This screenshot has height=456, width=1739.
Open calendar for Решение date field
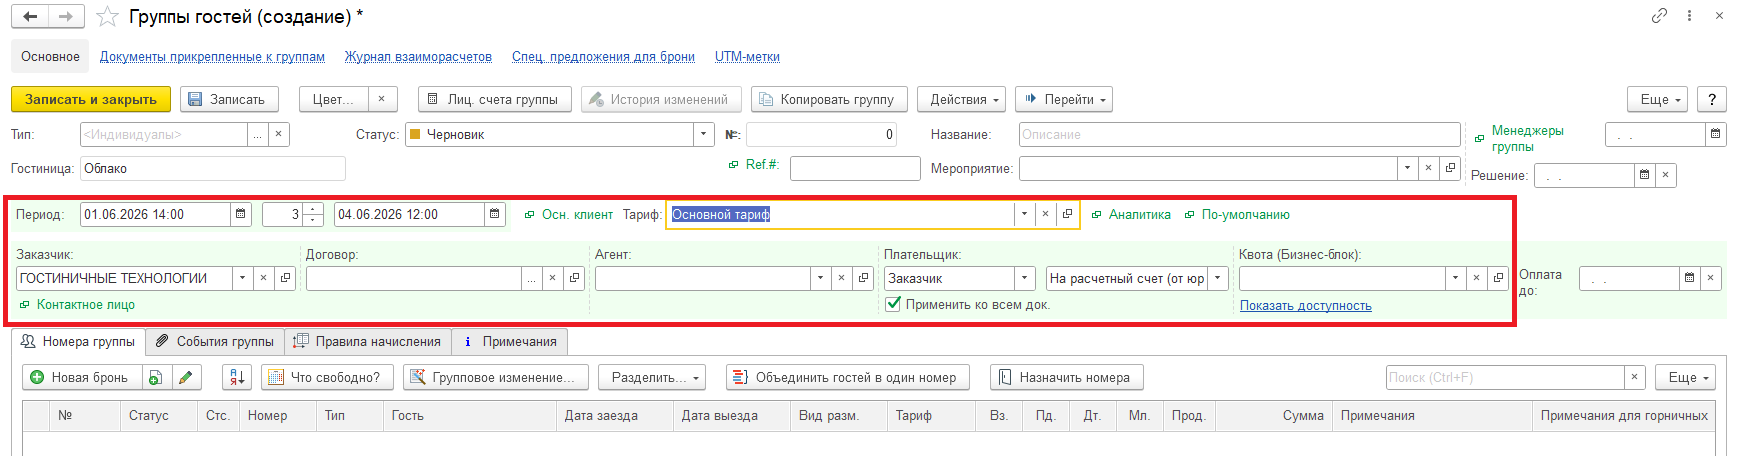coord(1644,175)
